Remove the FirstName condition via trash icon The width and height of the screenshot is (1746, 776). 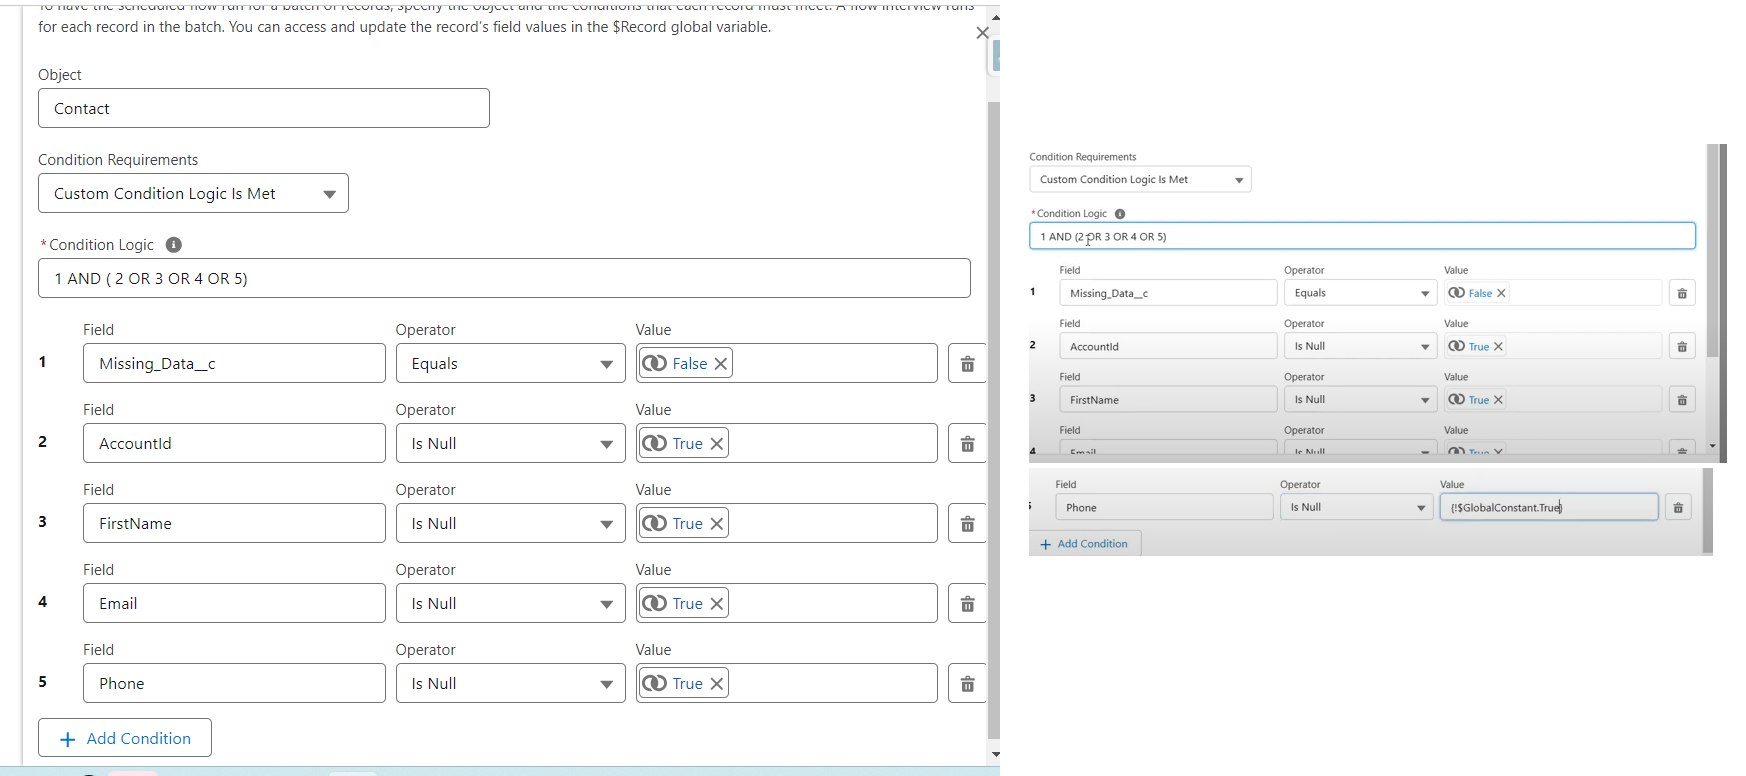pos(967,524)
